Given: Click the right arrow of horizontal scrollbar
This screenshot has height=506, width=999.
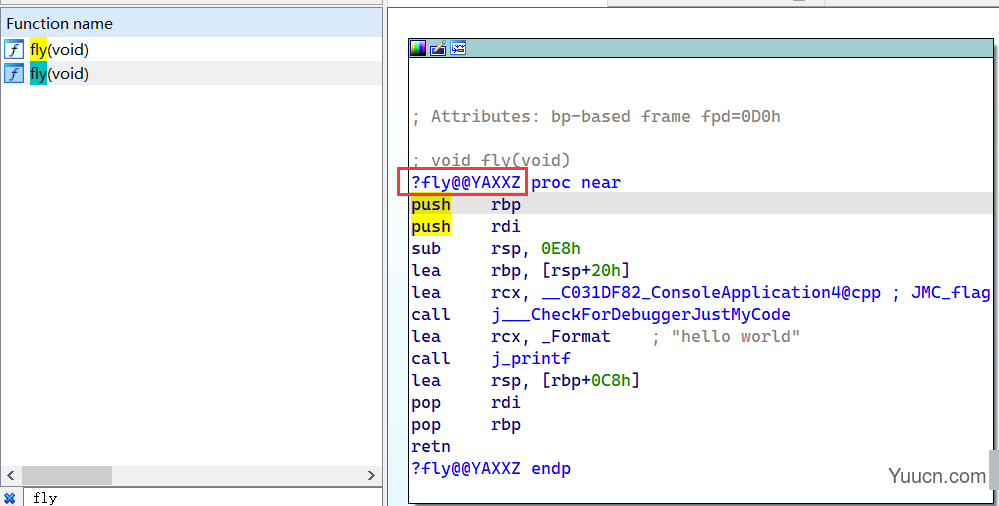Looking at the screenshot, I should pos(371,475).
